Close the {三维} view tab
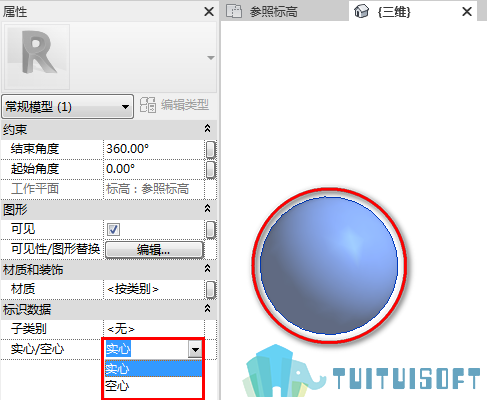Screen dimensions: 487x400 click(x=467, y=12)
